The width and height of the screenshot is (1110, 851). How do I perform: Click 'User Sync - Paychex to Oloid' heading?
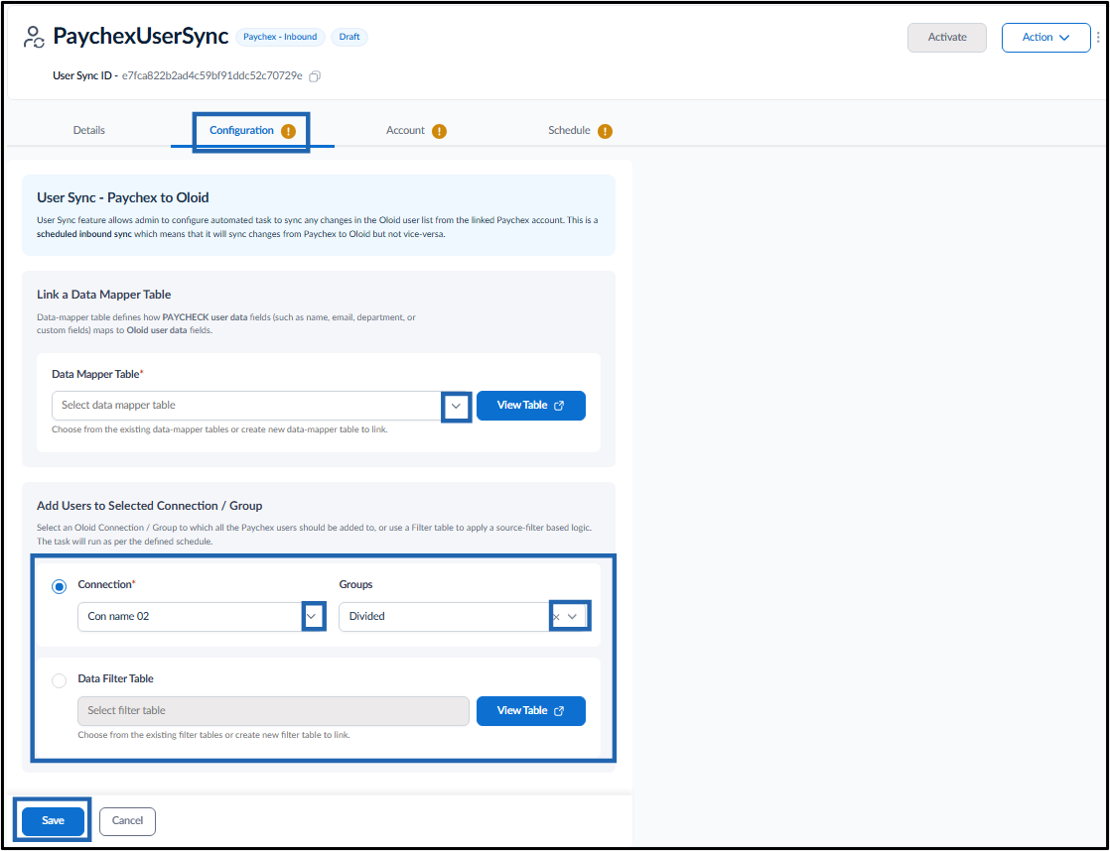[123, 198]
